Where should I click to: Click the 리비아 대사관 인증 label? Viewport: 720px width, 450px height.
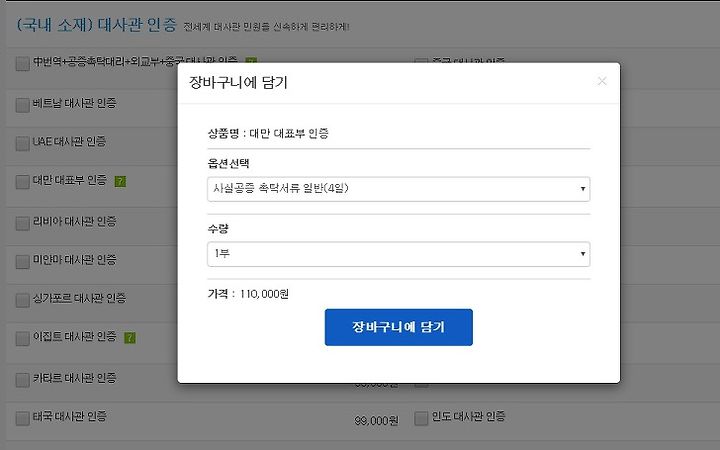pos(74,222)
